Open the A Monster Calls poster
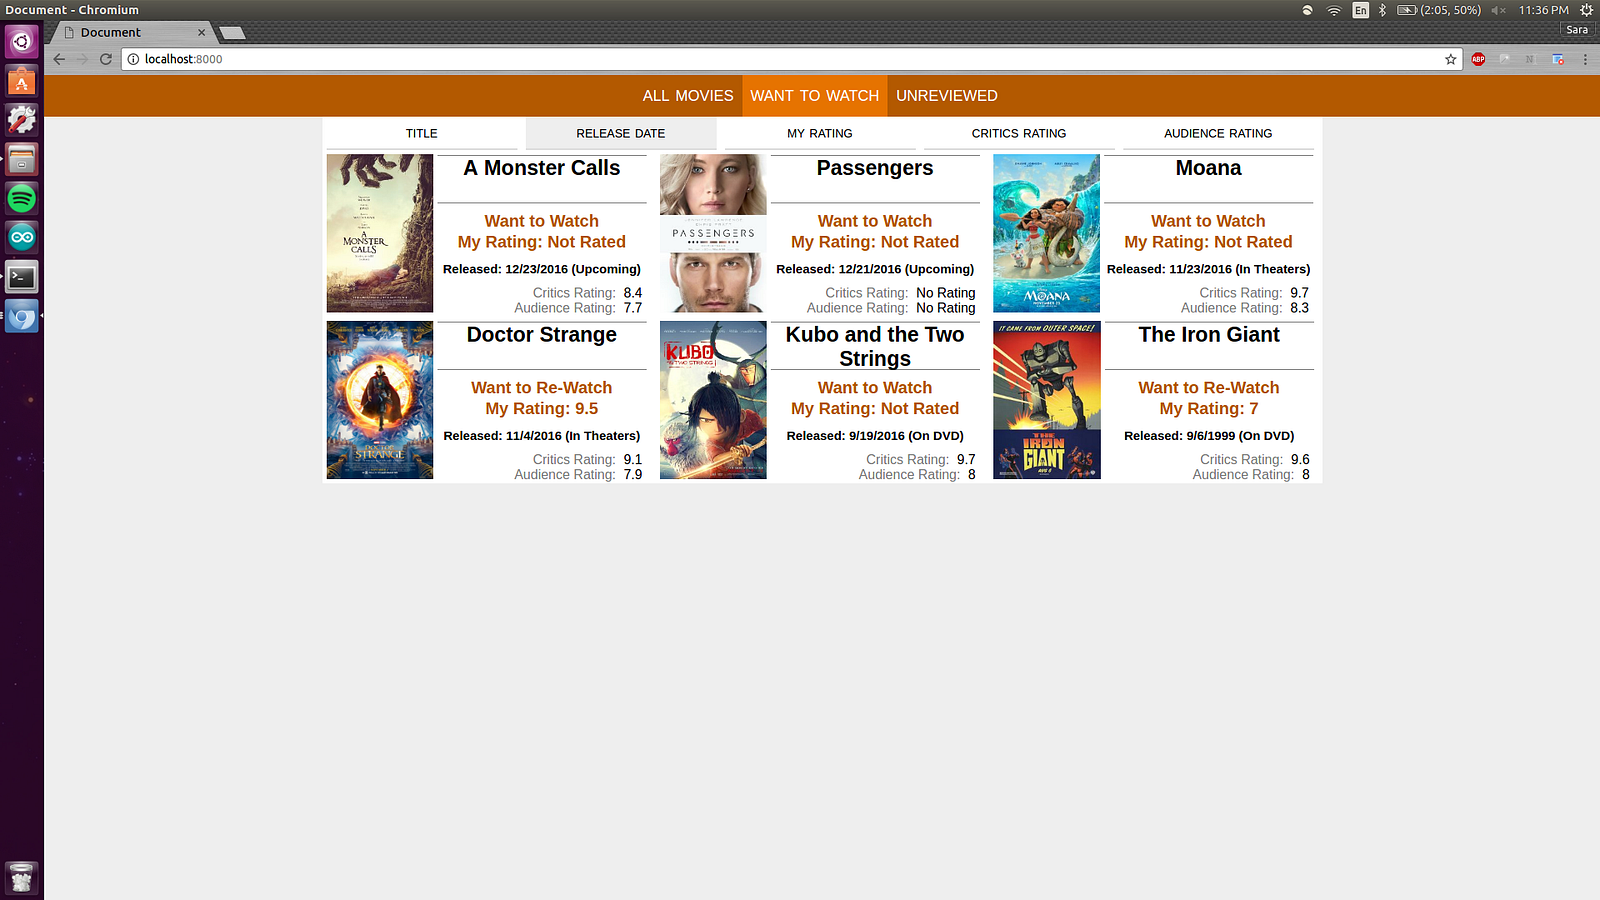Screen dimensions: 1600x900 coord(380,233)
